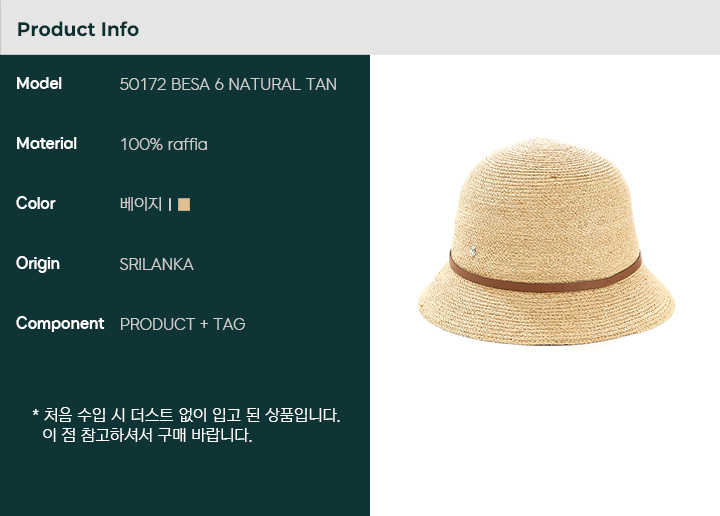Click the Product Info heading
Viewport: 720px width, 516px height.
(x=78, y=29)
